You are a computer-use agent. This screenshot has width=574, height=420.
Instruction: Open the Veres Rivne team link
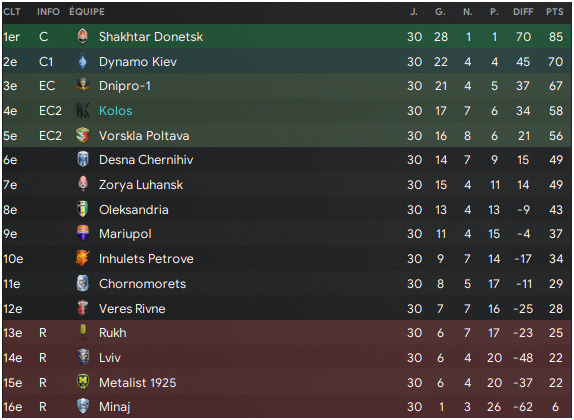point(132,309)
